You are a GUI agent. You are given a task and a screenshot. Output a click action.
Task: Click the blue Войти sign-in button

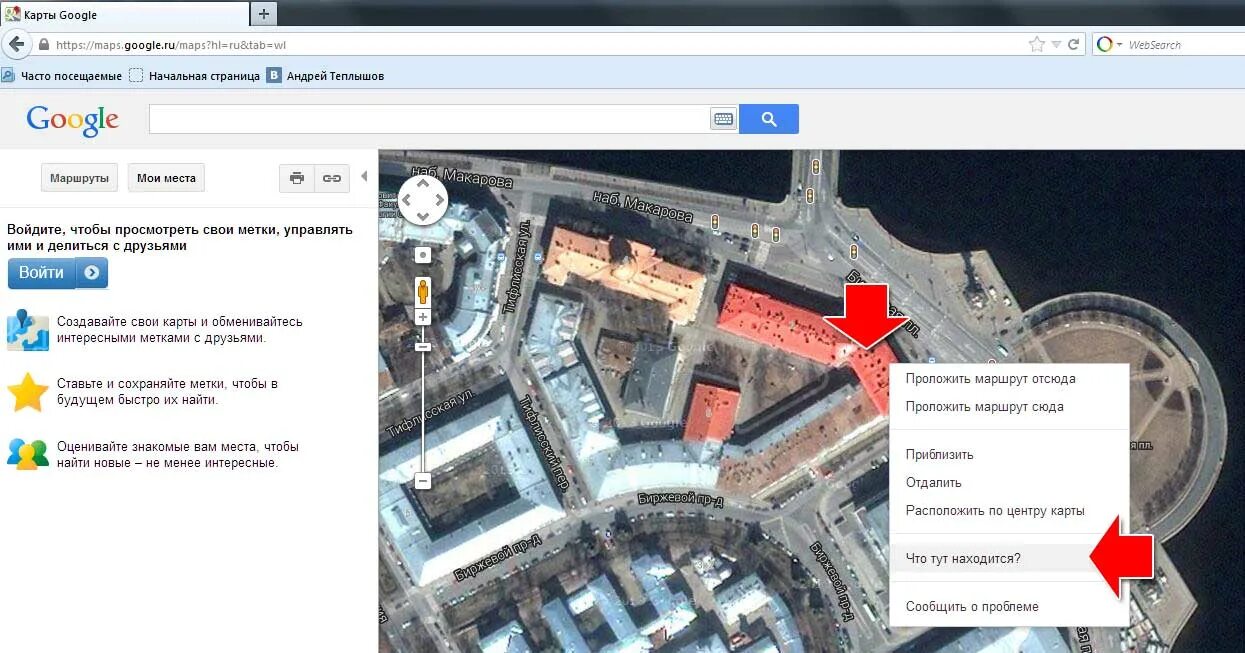click(x=58, y=272)
